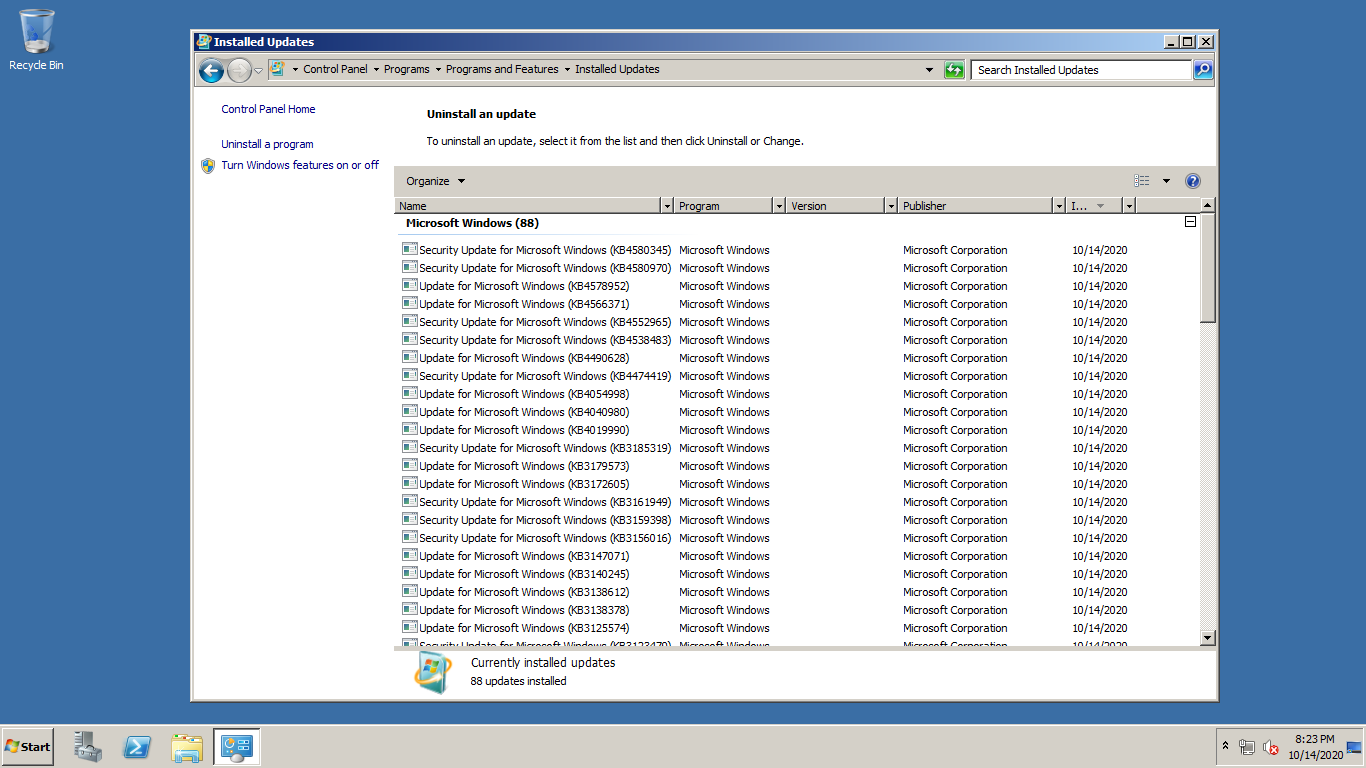Open Server Manager from the taskbar
The image size is (1366, 768).
coord(88,746)
